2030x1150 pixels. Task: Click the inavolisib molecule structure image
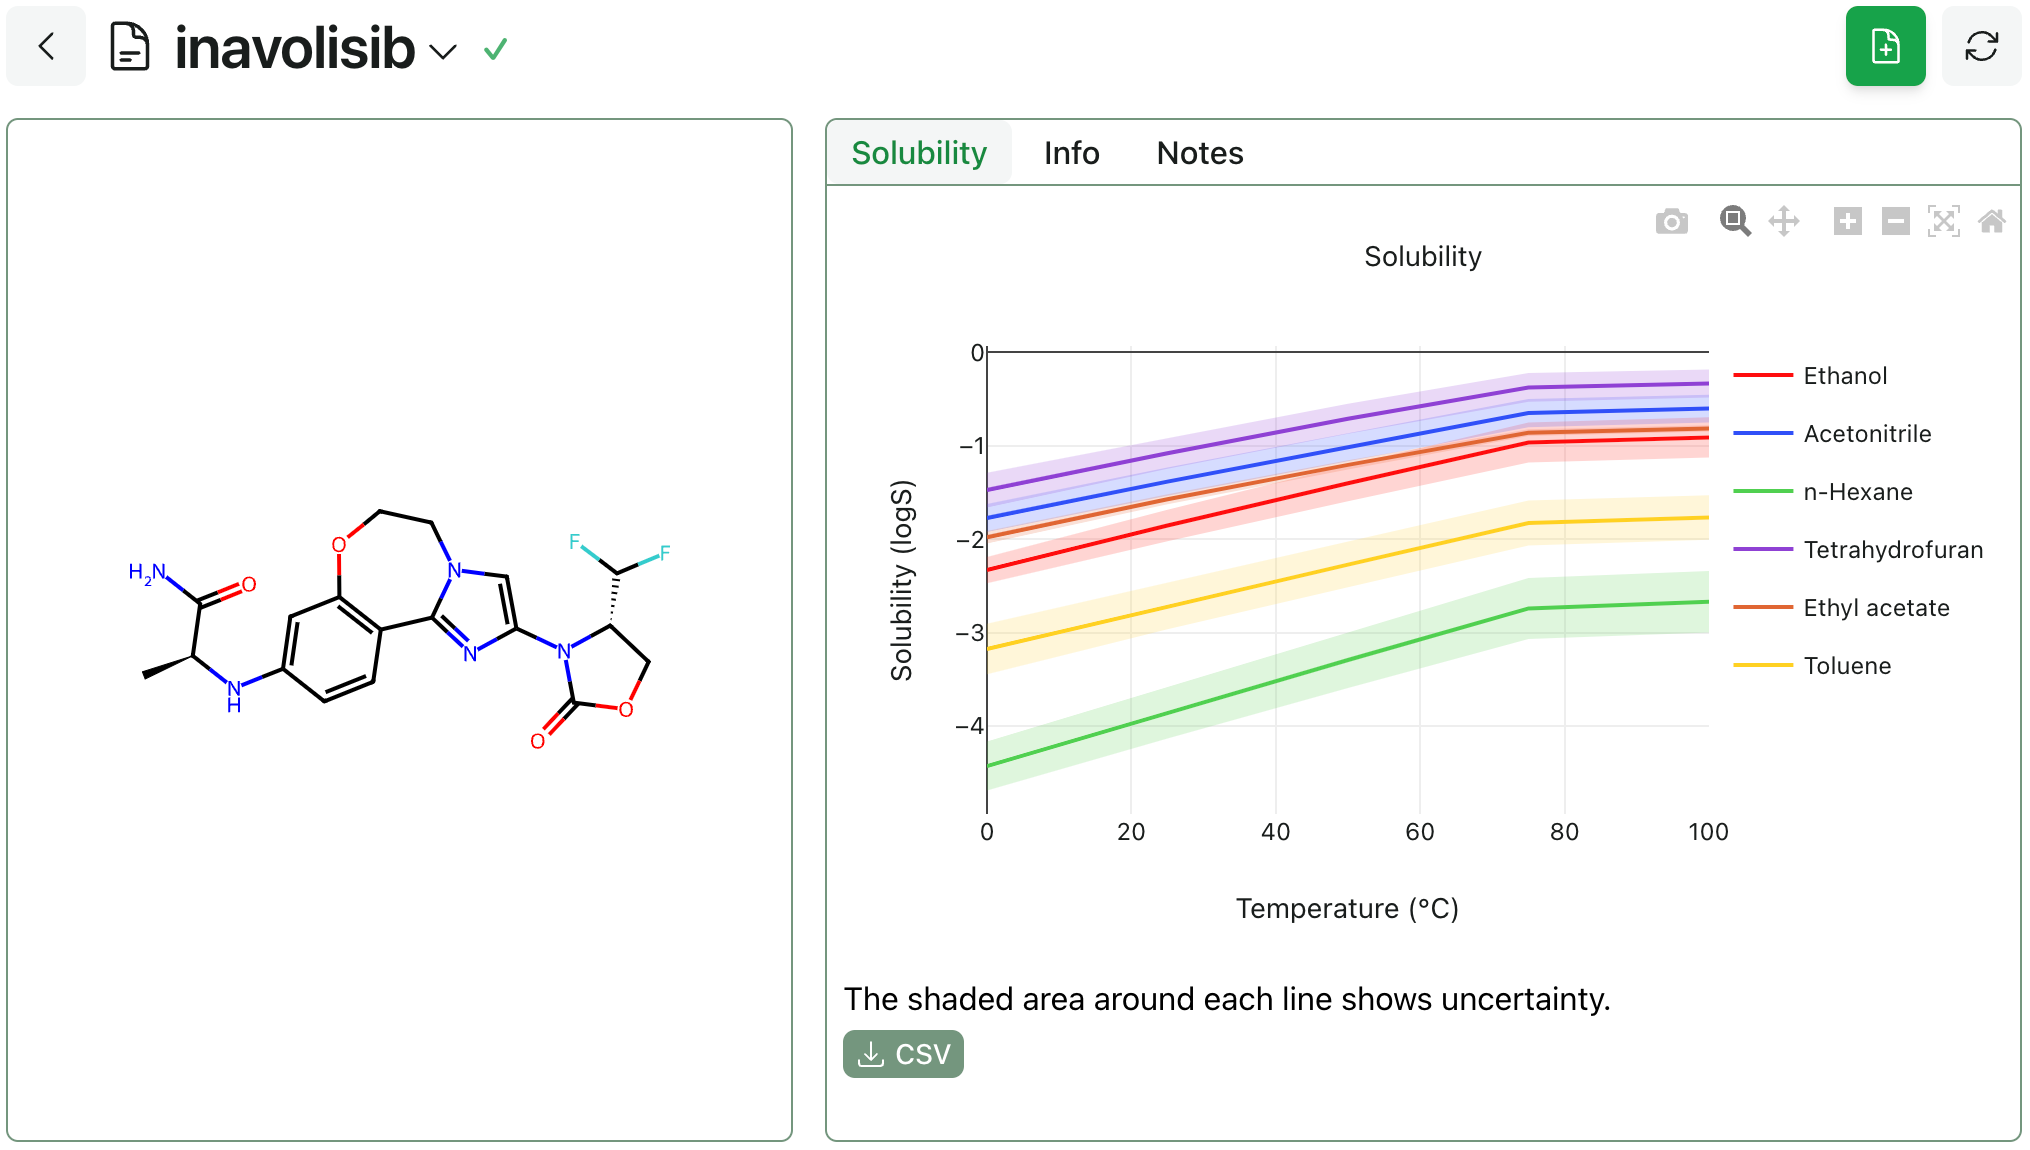tap(400, 630)
